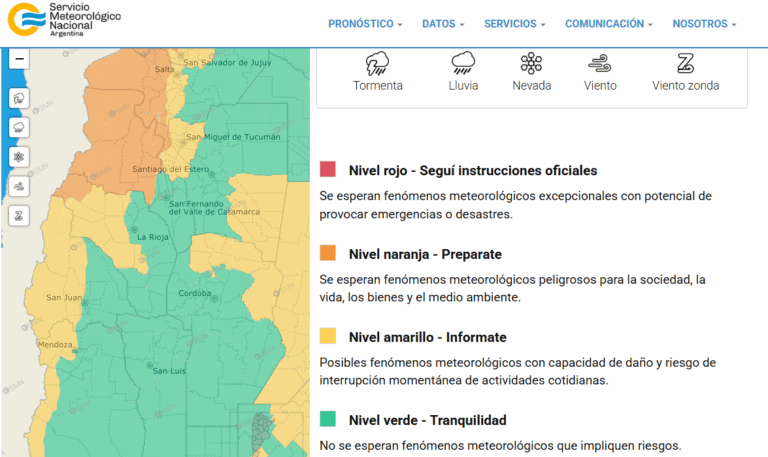Click the Nevada text label

[x=531, y=86]
